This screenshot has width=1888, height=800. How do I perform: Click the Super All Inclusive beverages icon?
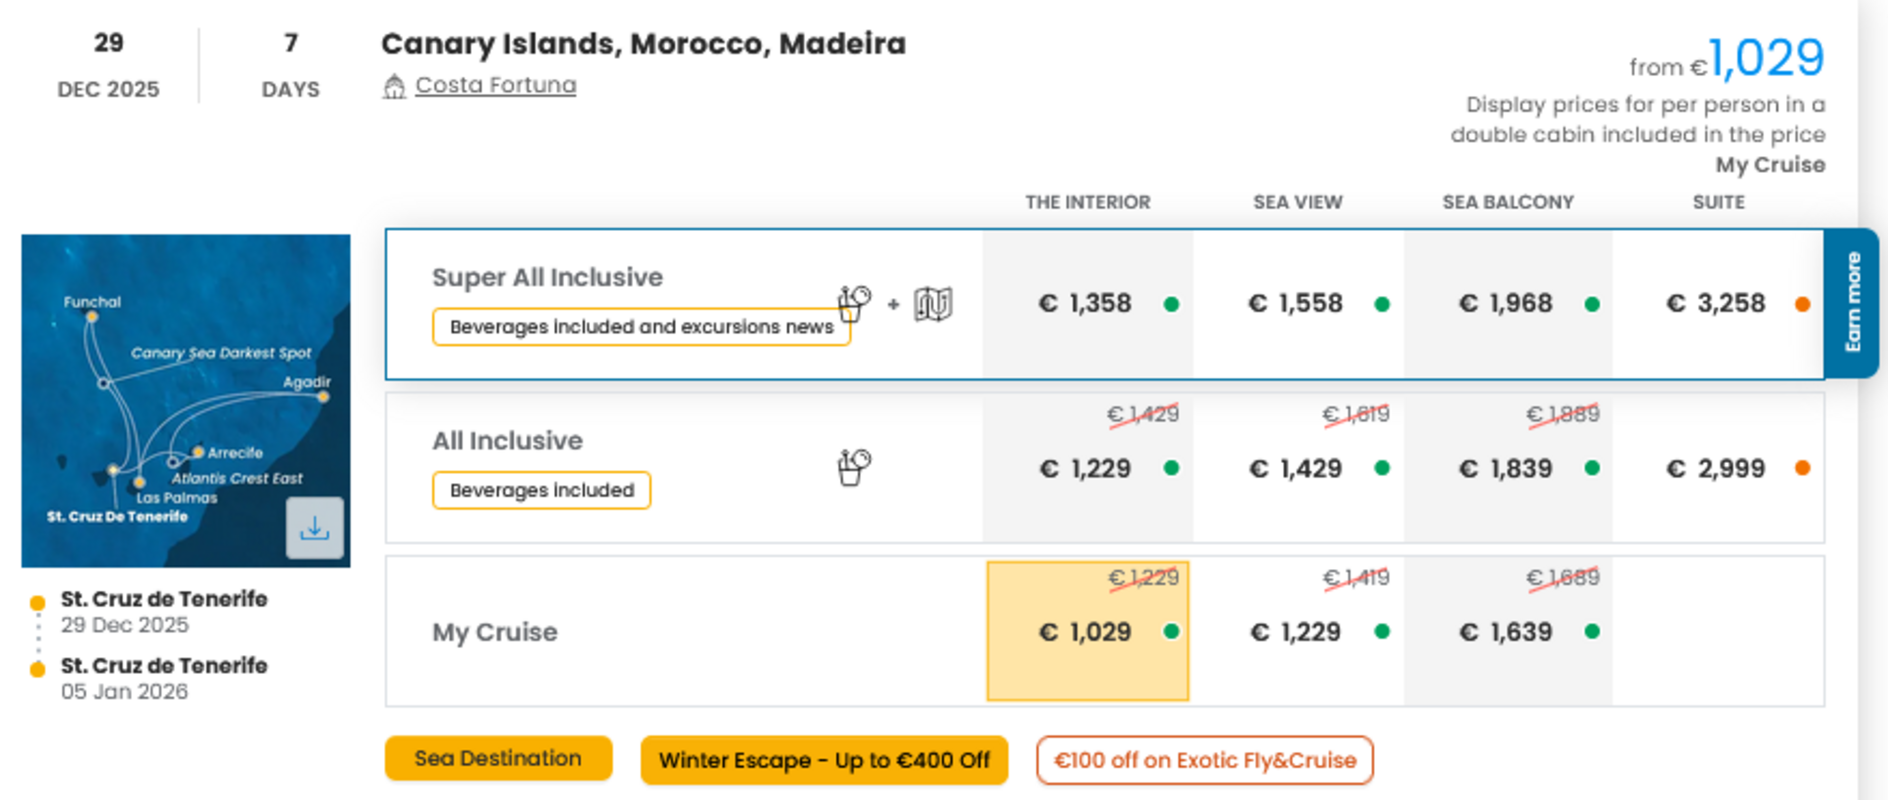853,304
